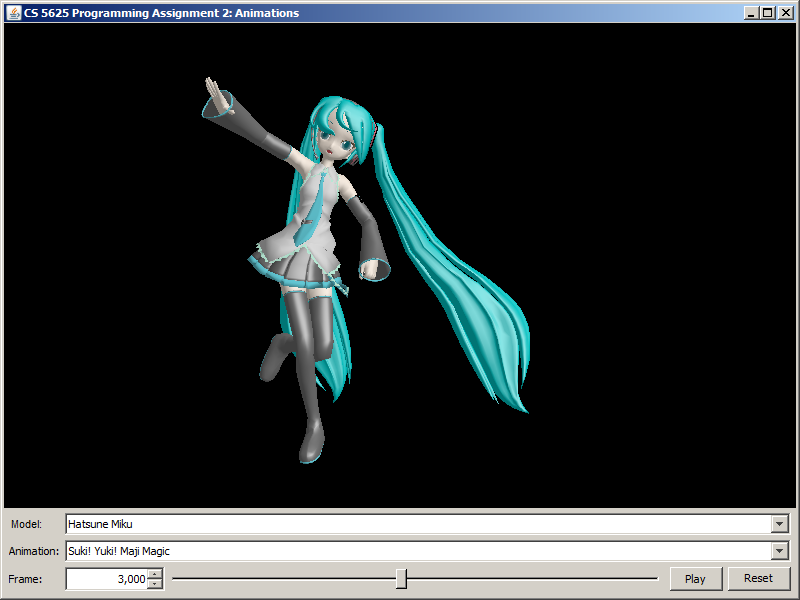
Task: Click the Java icon in the title bar
Action: pos(13,13)
